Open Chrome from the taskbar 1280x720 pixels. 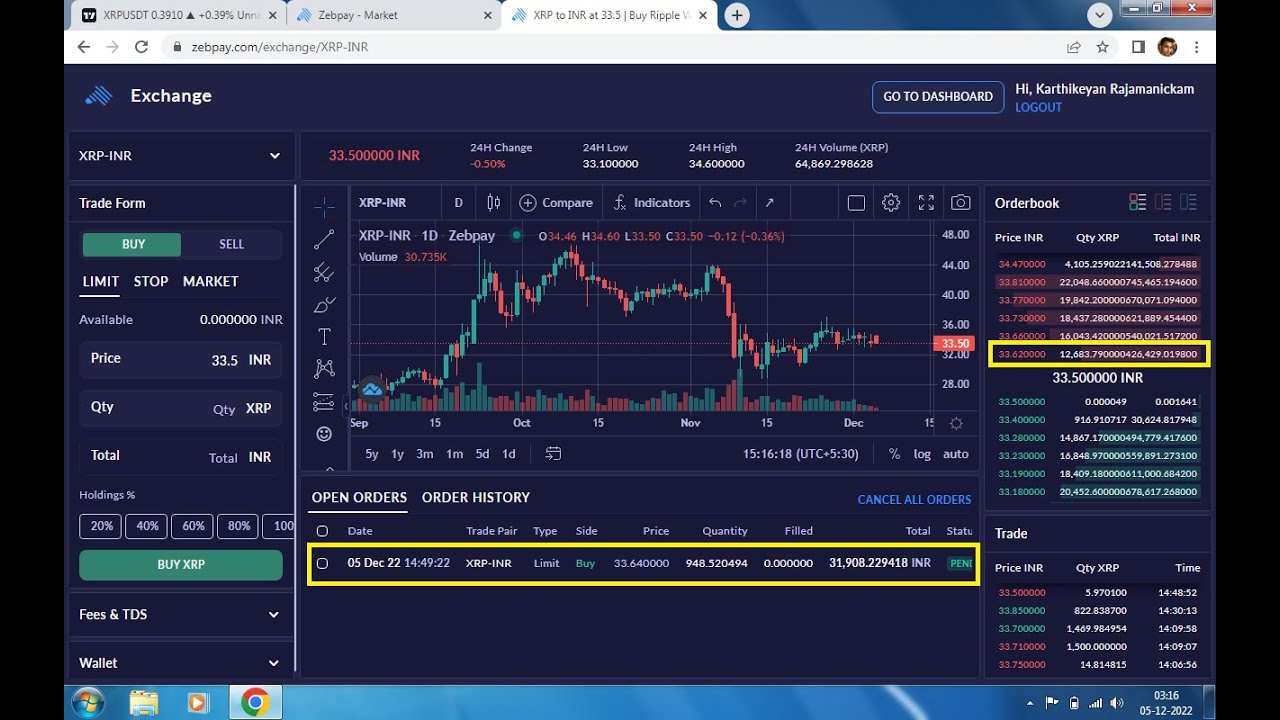254,703
